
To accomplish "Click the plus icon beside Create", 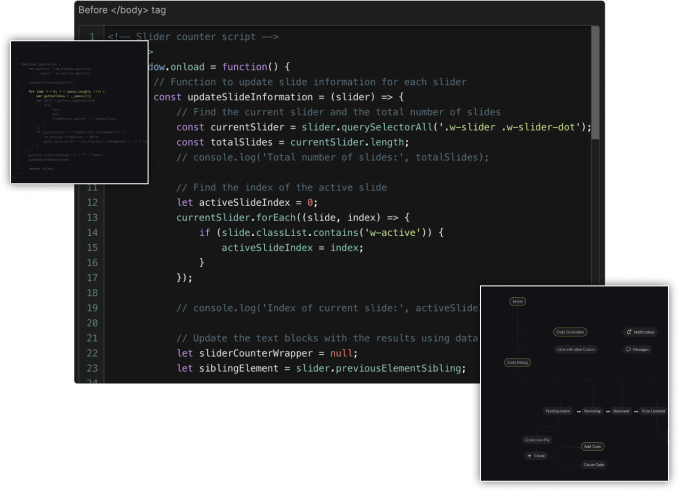I will pos(529,456).
